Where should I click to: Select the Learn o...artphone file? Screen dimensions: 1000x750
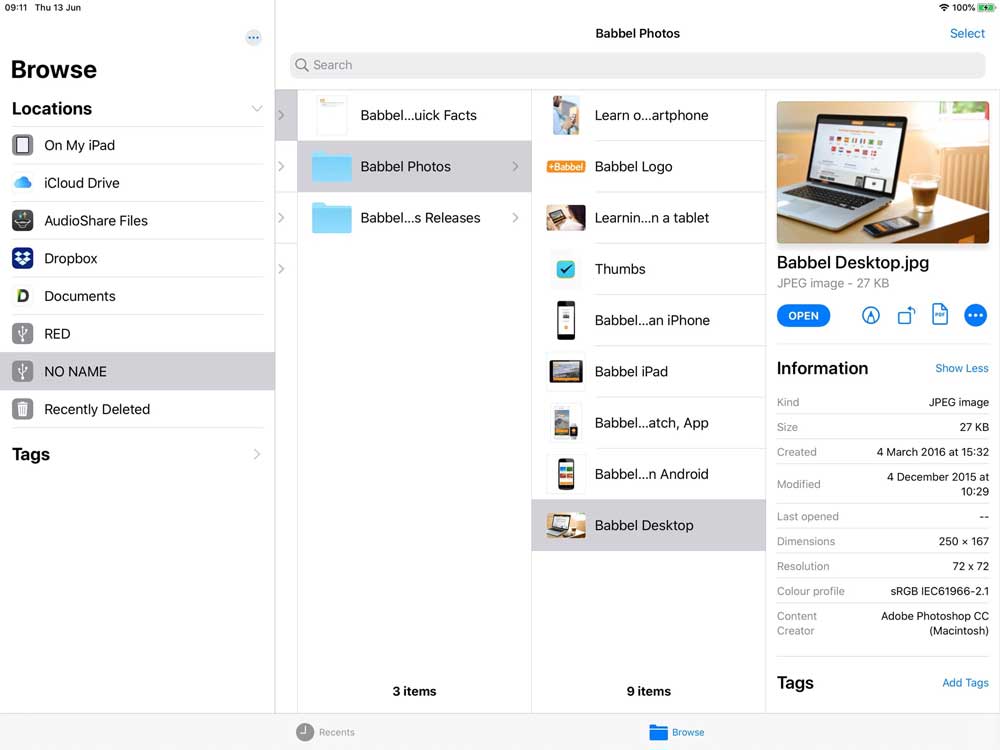[649, 115]
